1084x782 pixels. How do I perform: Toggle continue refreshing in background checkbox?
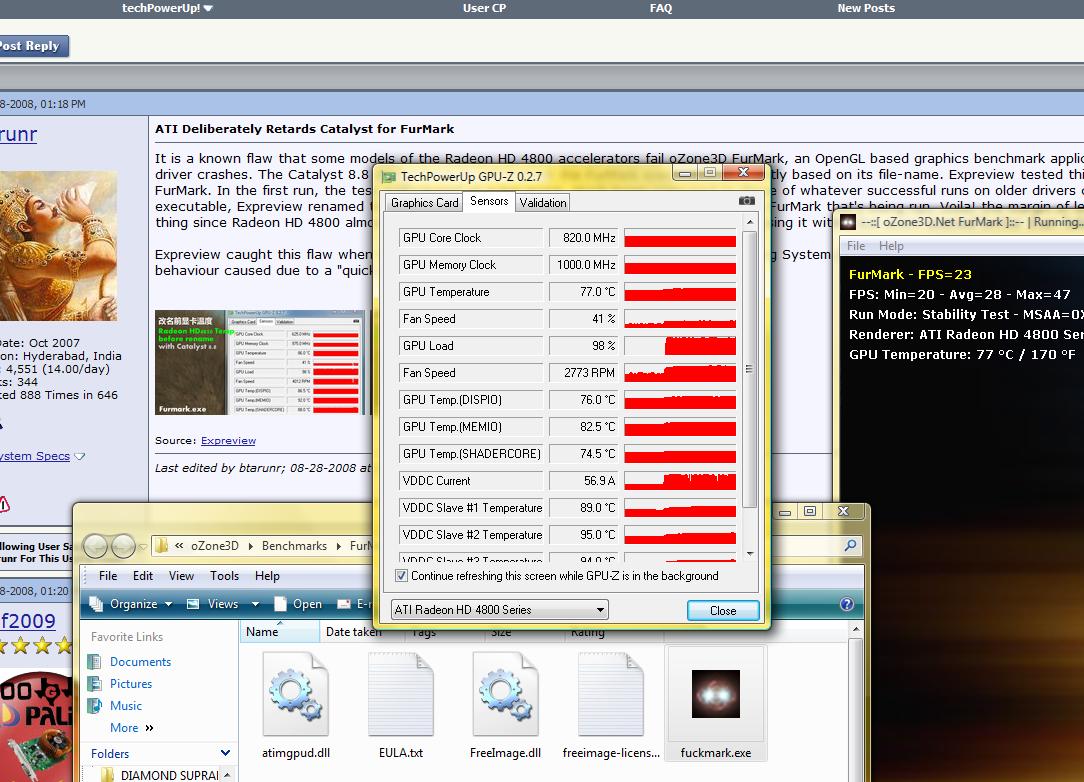pyautogui.click(x=401, y=576)
